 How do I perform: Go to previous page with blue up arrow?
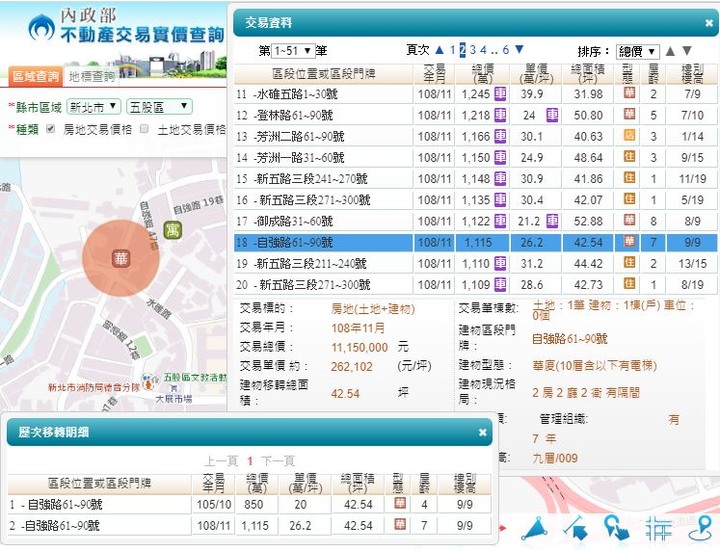[x=439, y=50]
